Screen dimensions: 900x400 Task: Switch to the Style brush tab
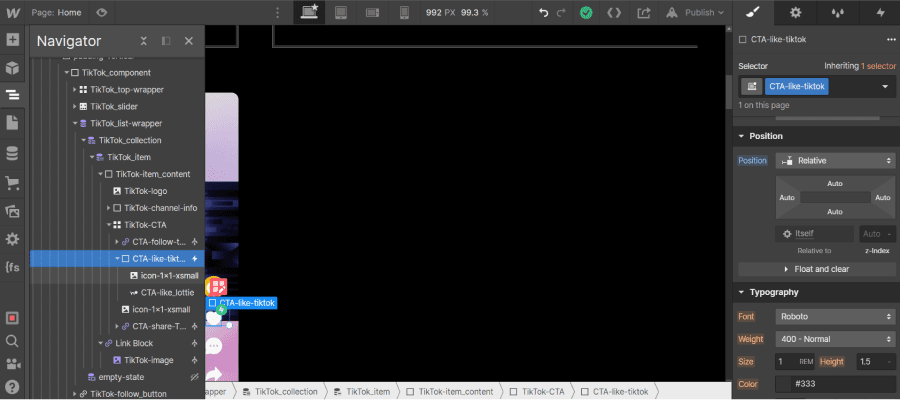[x=754, y=12]
